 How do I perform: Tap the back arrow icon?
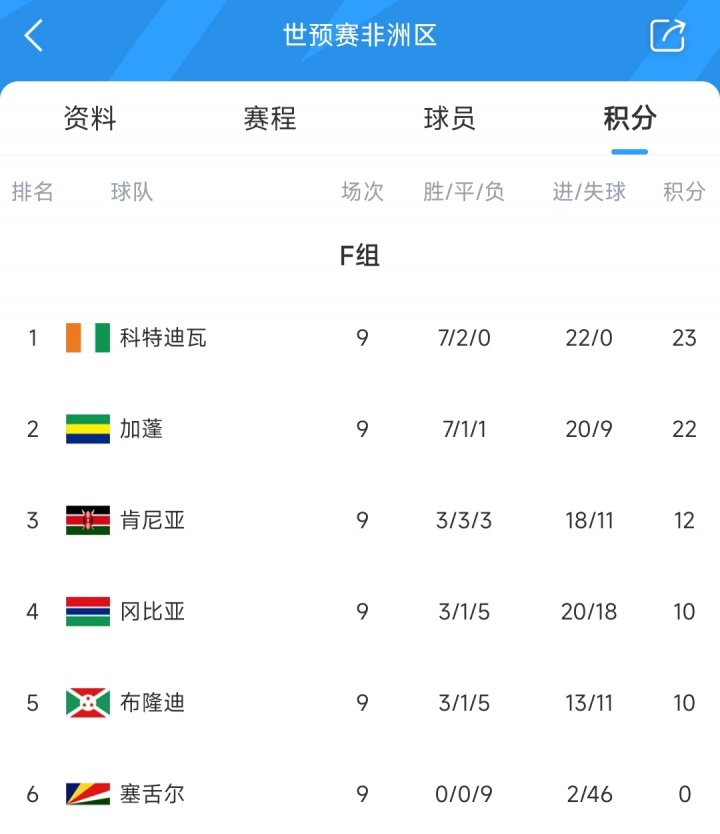34,36
